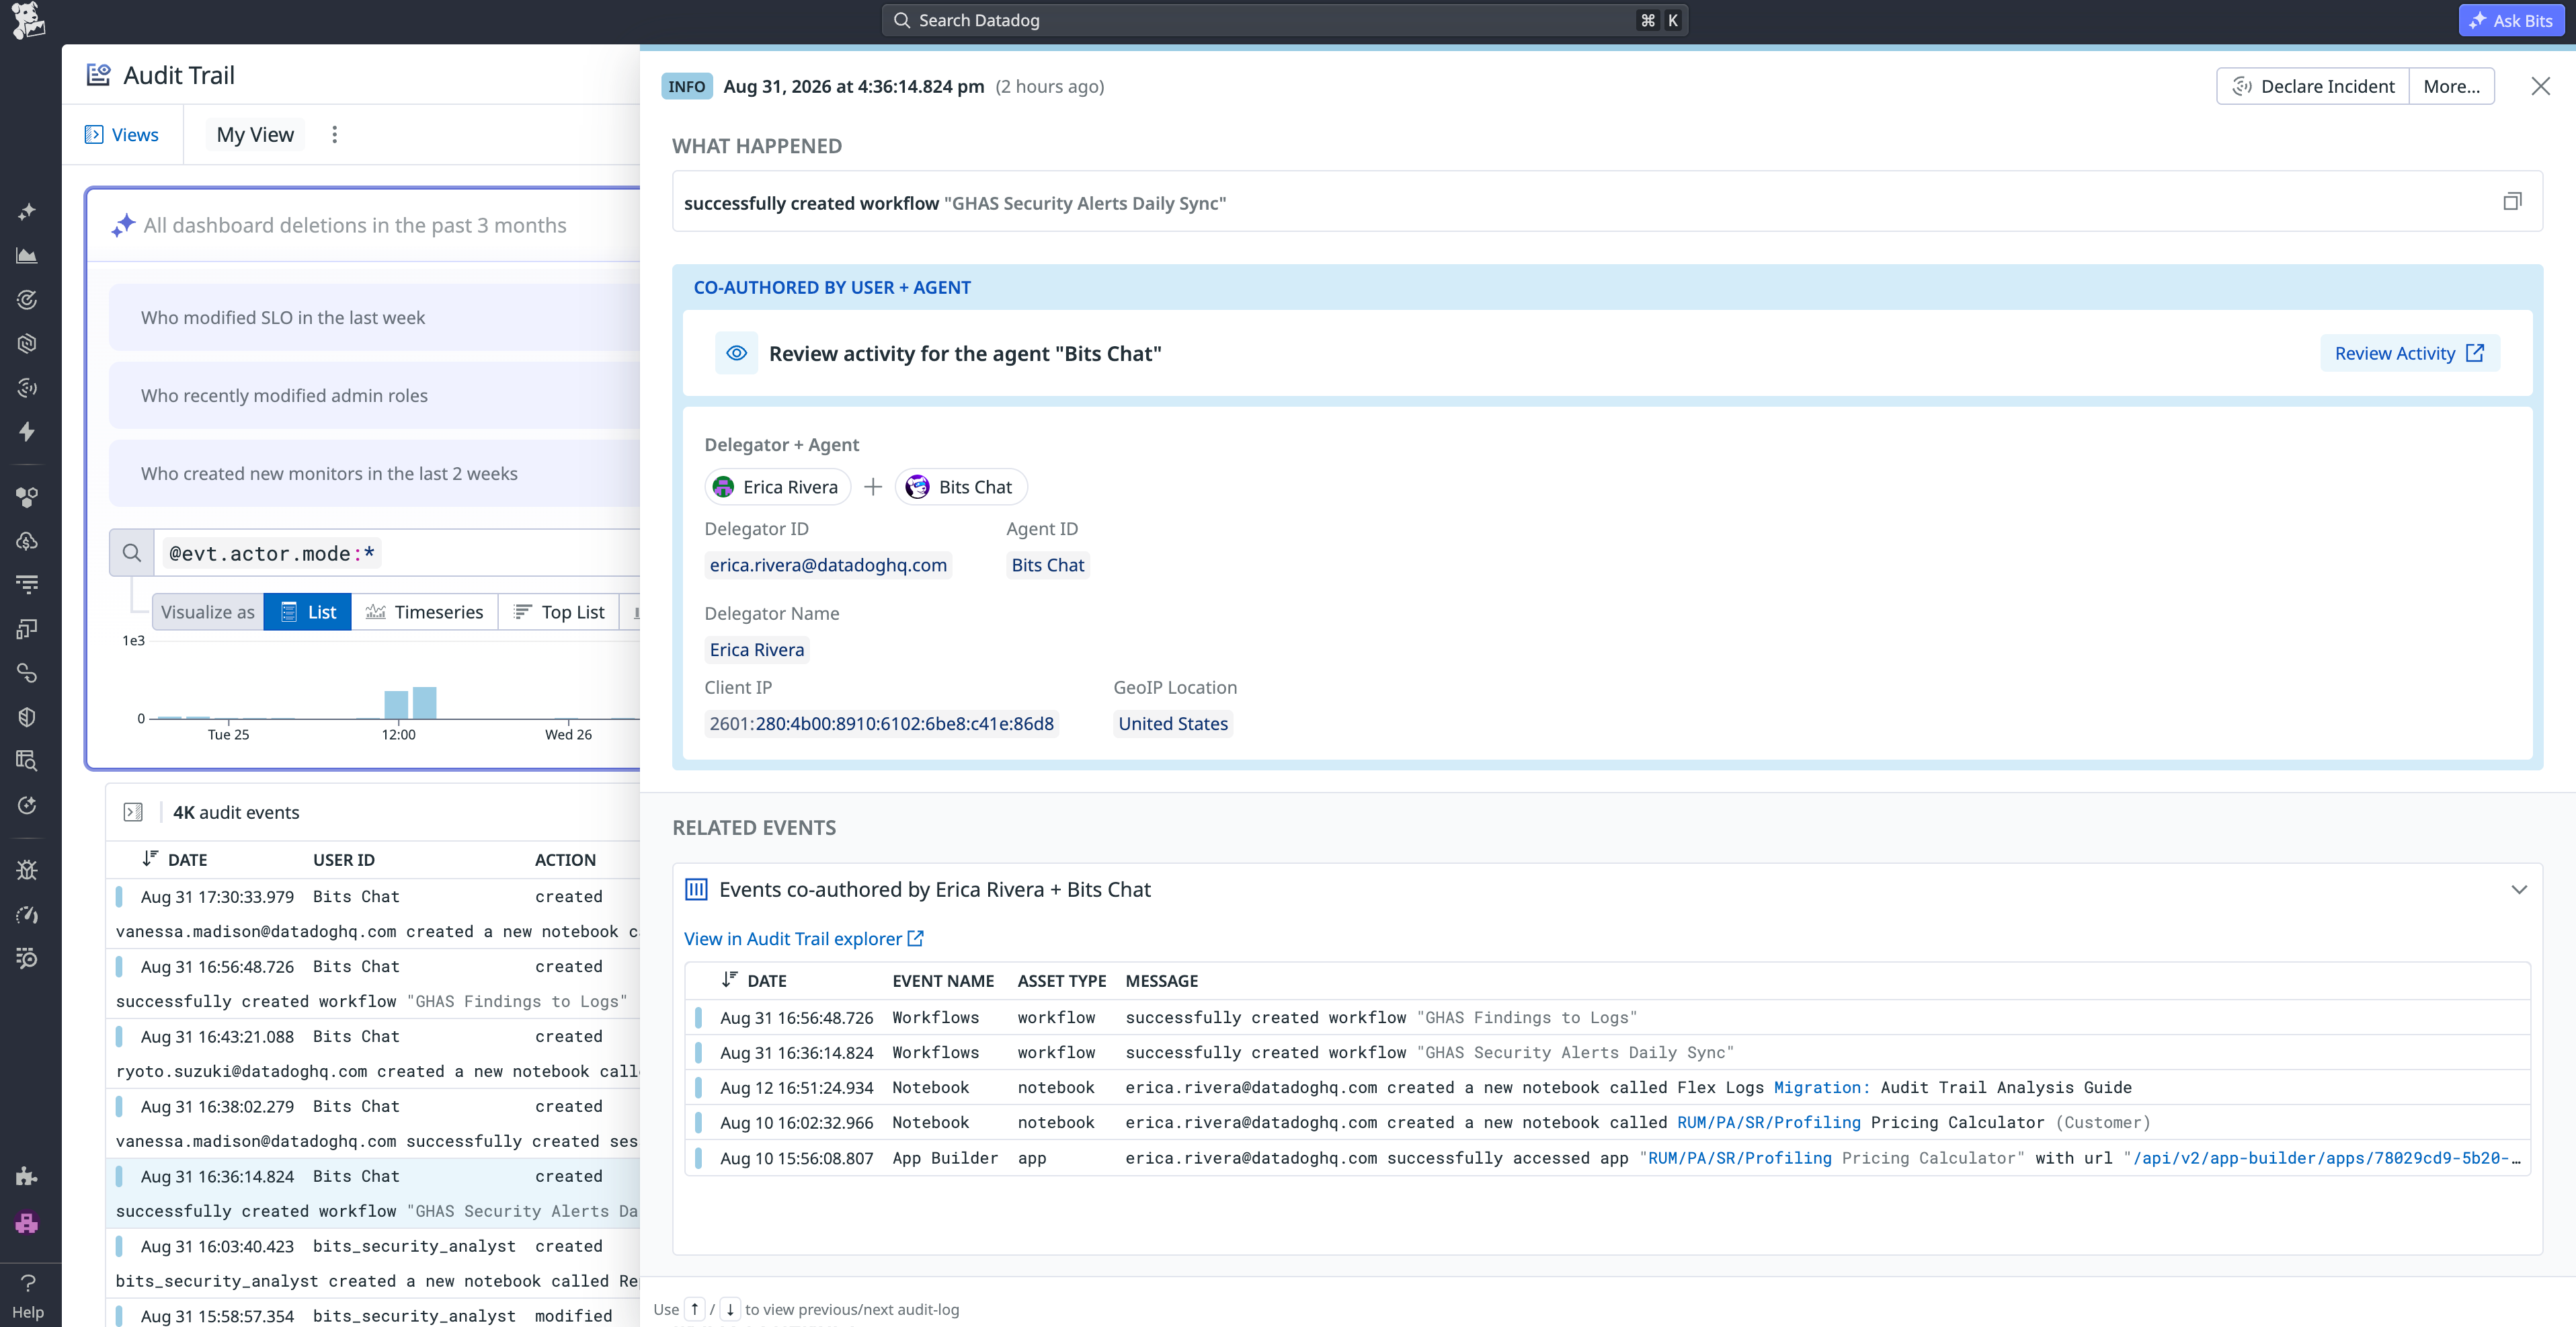This screenshot has height=1327, width=2576.
Task: Open the lightning bolt sidebar icon
Action: click(x=27, y=432)
